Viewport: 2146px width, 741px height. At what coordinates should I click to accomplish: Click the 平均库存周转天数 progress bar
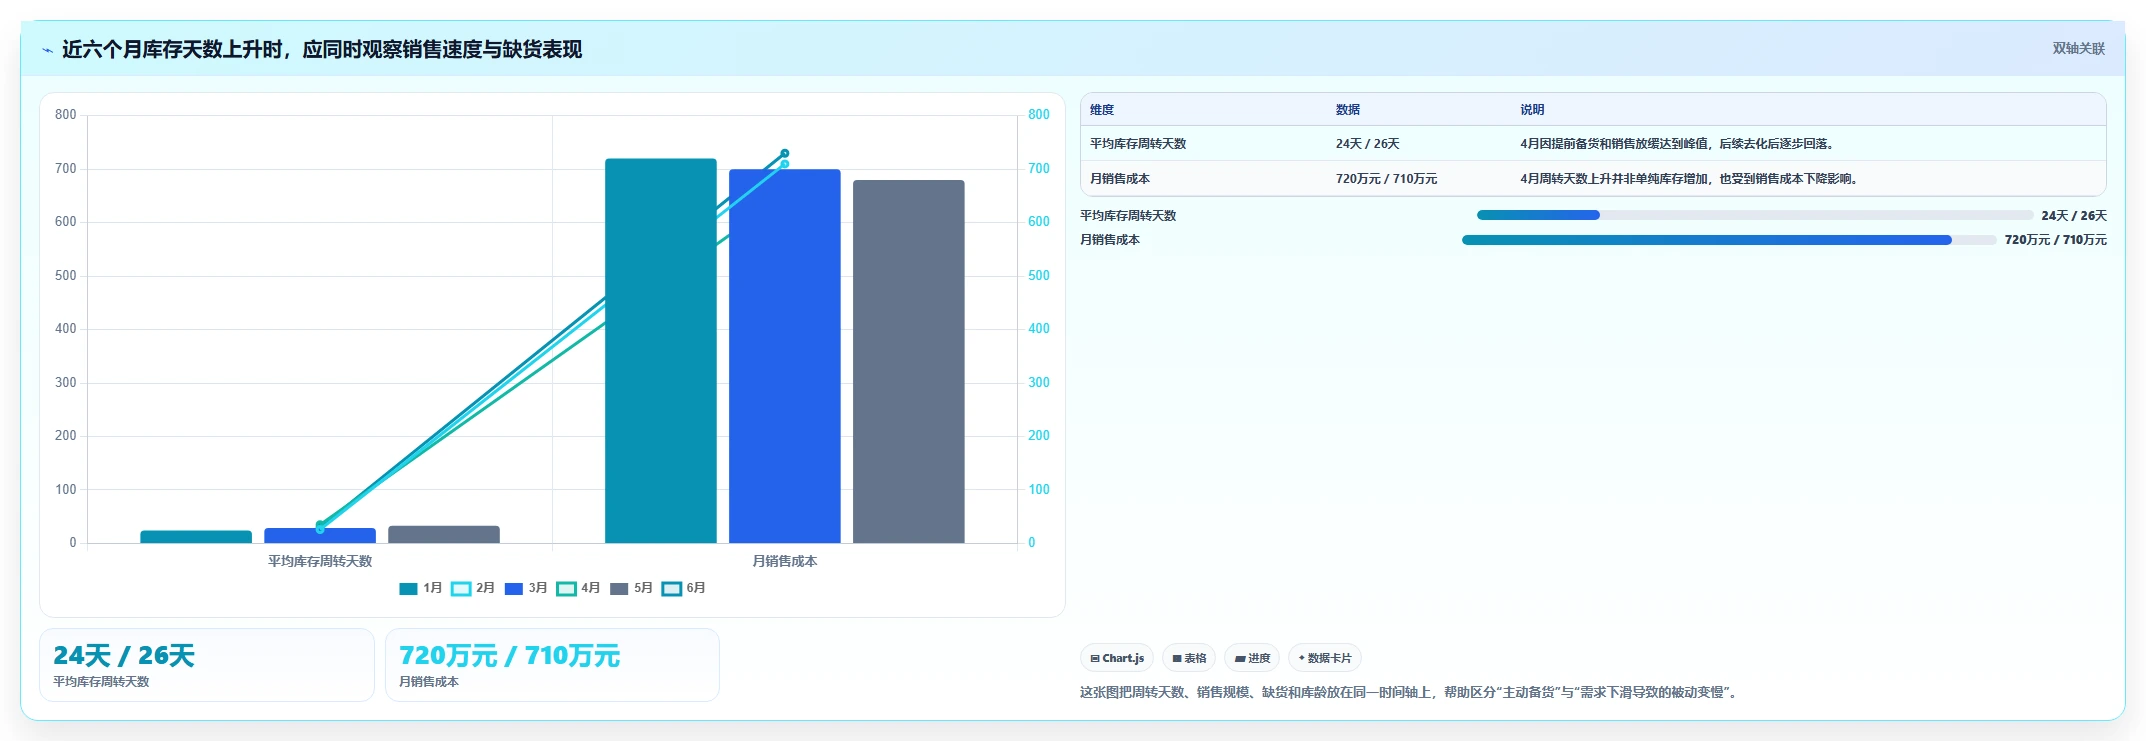pyautogui.click(x=1755, y=215)
